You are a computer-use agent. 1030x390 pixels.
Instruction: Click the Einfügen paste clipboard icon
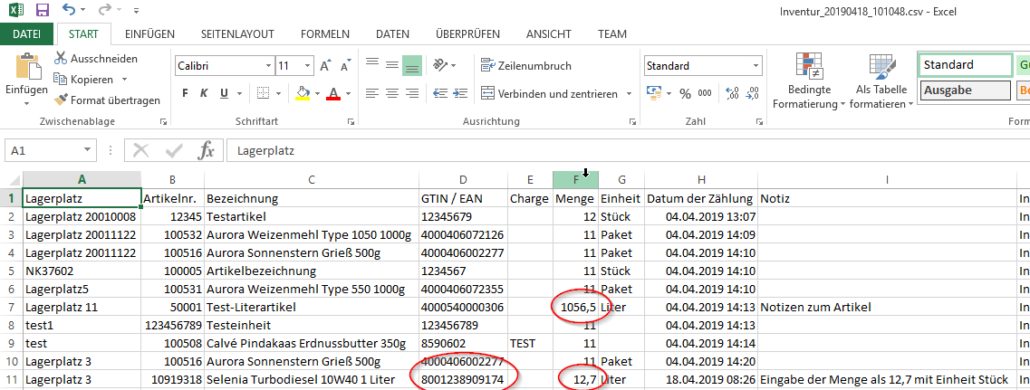(x=27, y=66)
